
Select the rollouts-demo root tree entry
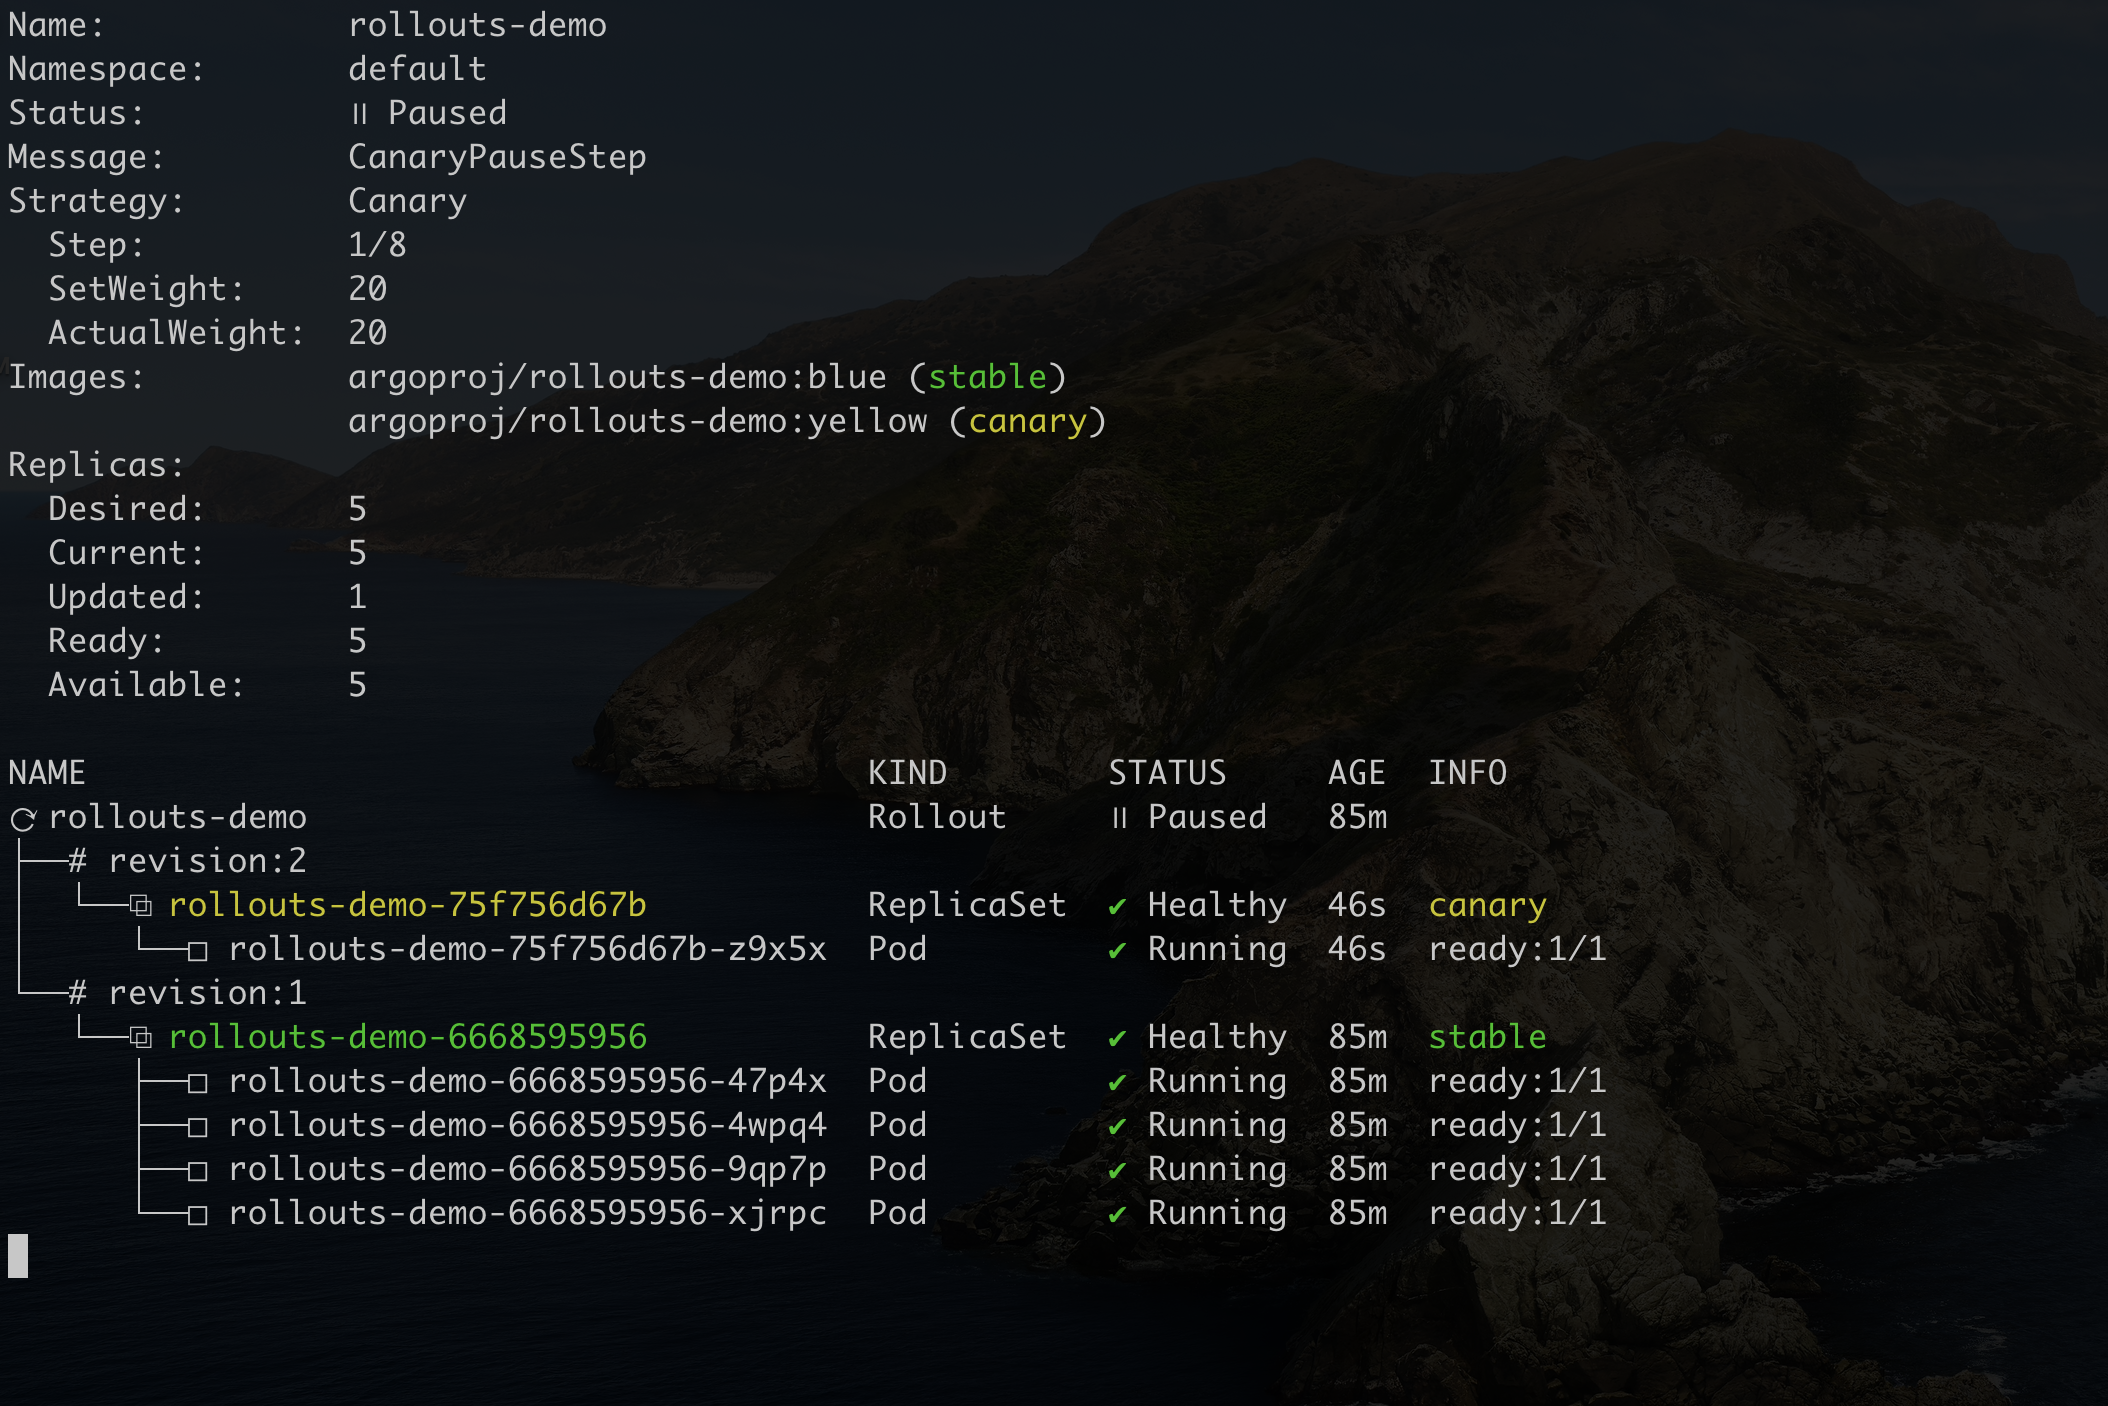coord(177,817)
